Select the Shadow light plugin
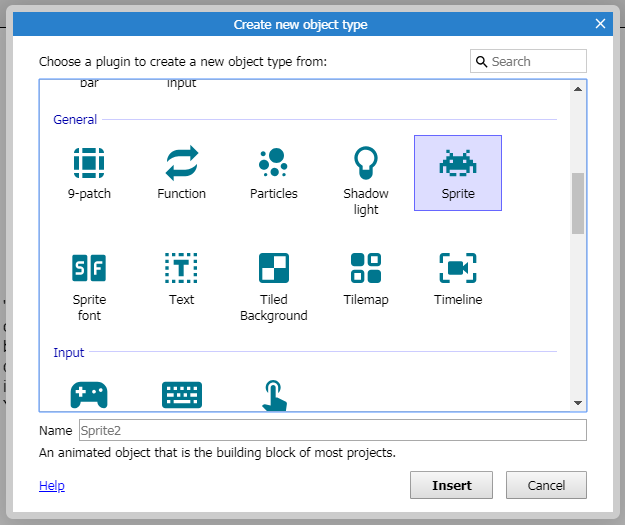This screenshot has height=525, width=625. [366, 162]
